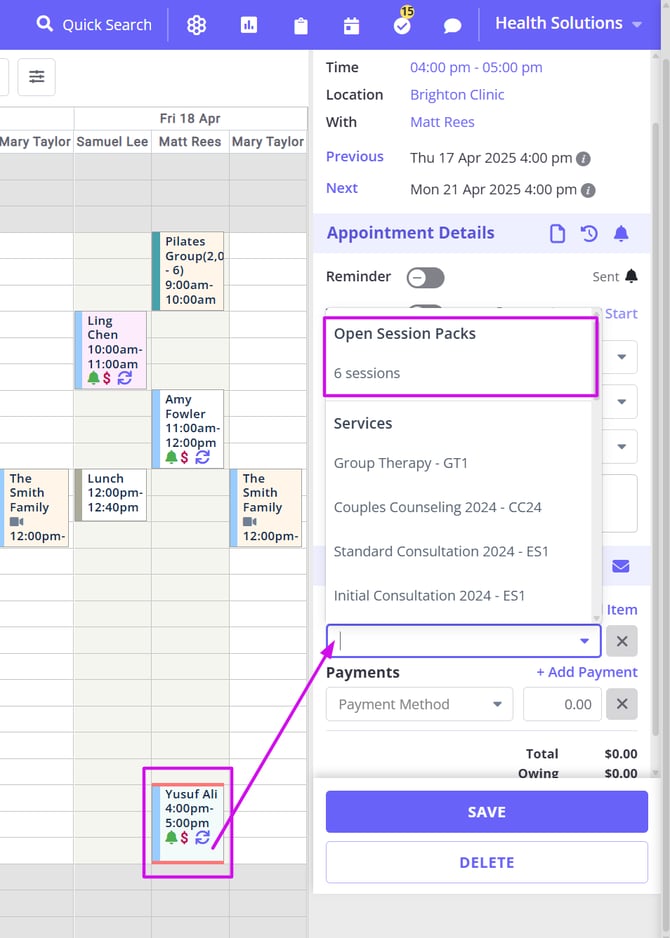The image size is (670, 938).
Task: Select the 6 sessions pack option
Action: (367, 373)
